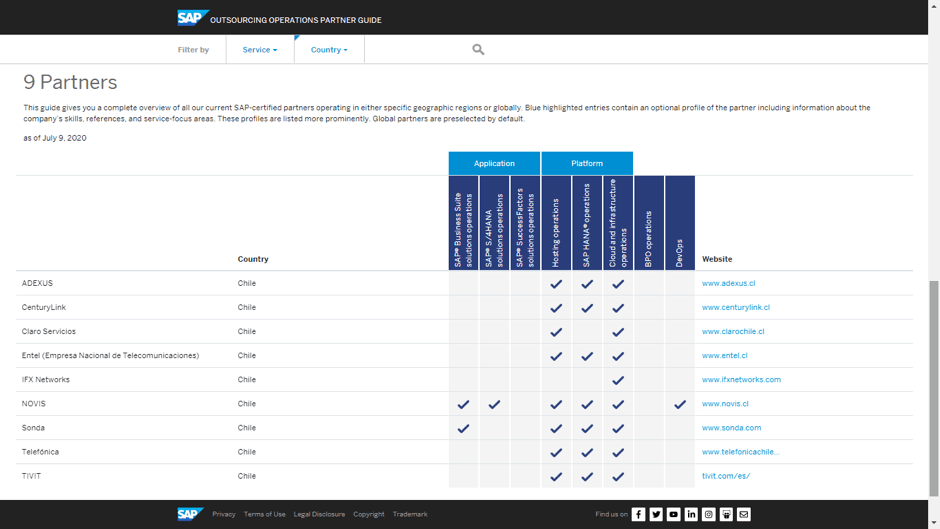Open the www.novis.cl website link
Image resolution: width=940 pixels, height=529 pixels.
(x=725, y=404)
